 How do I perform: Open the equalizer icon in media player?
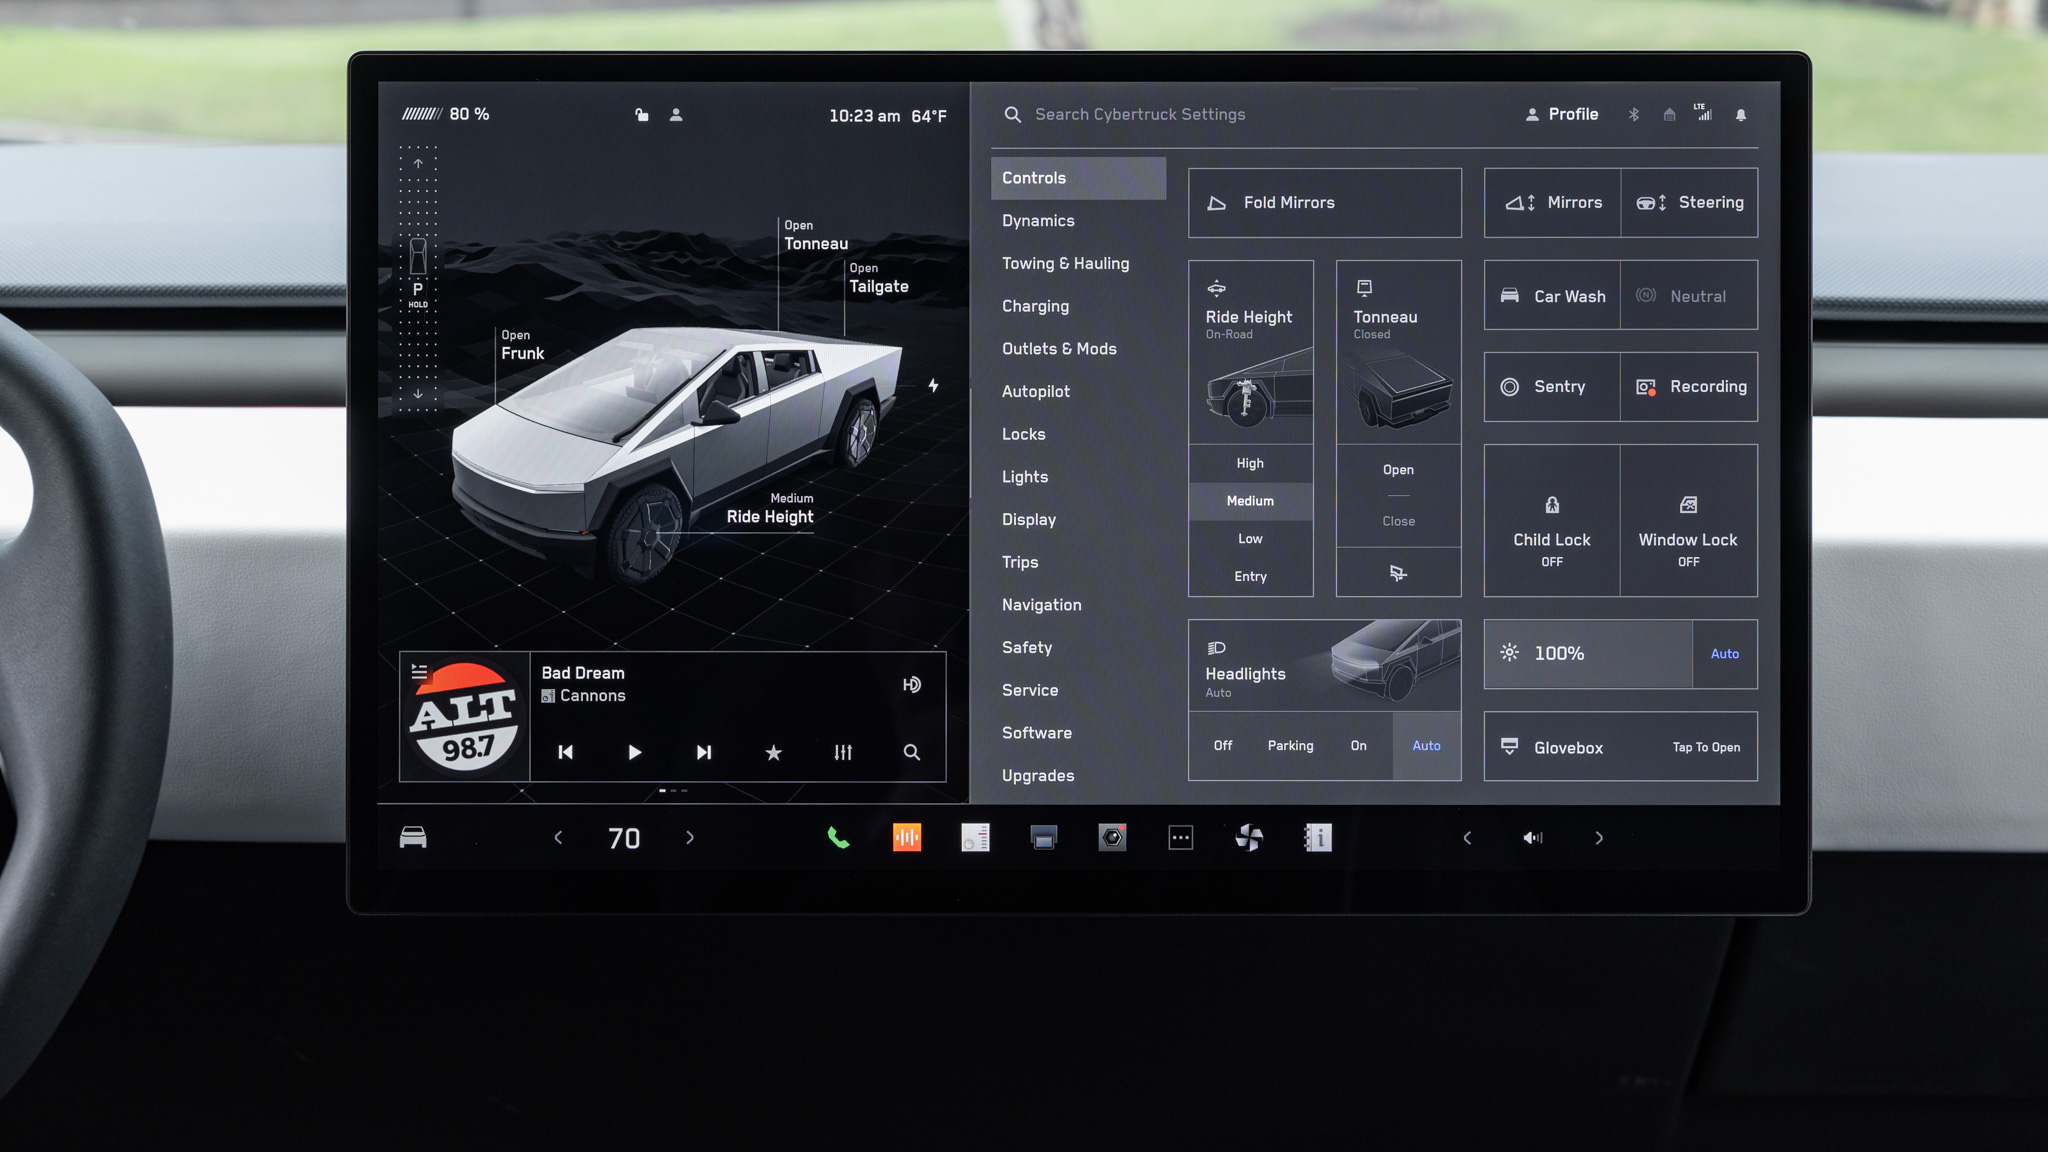click(843, 752)
